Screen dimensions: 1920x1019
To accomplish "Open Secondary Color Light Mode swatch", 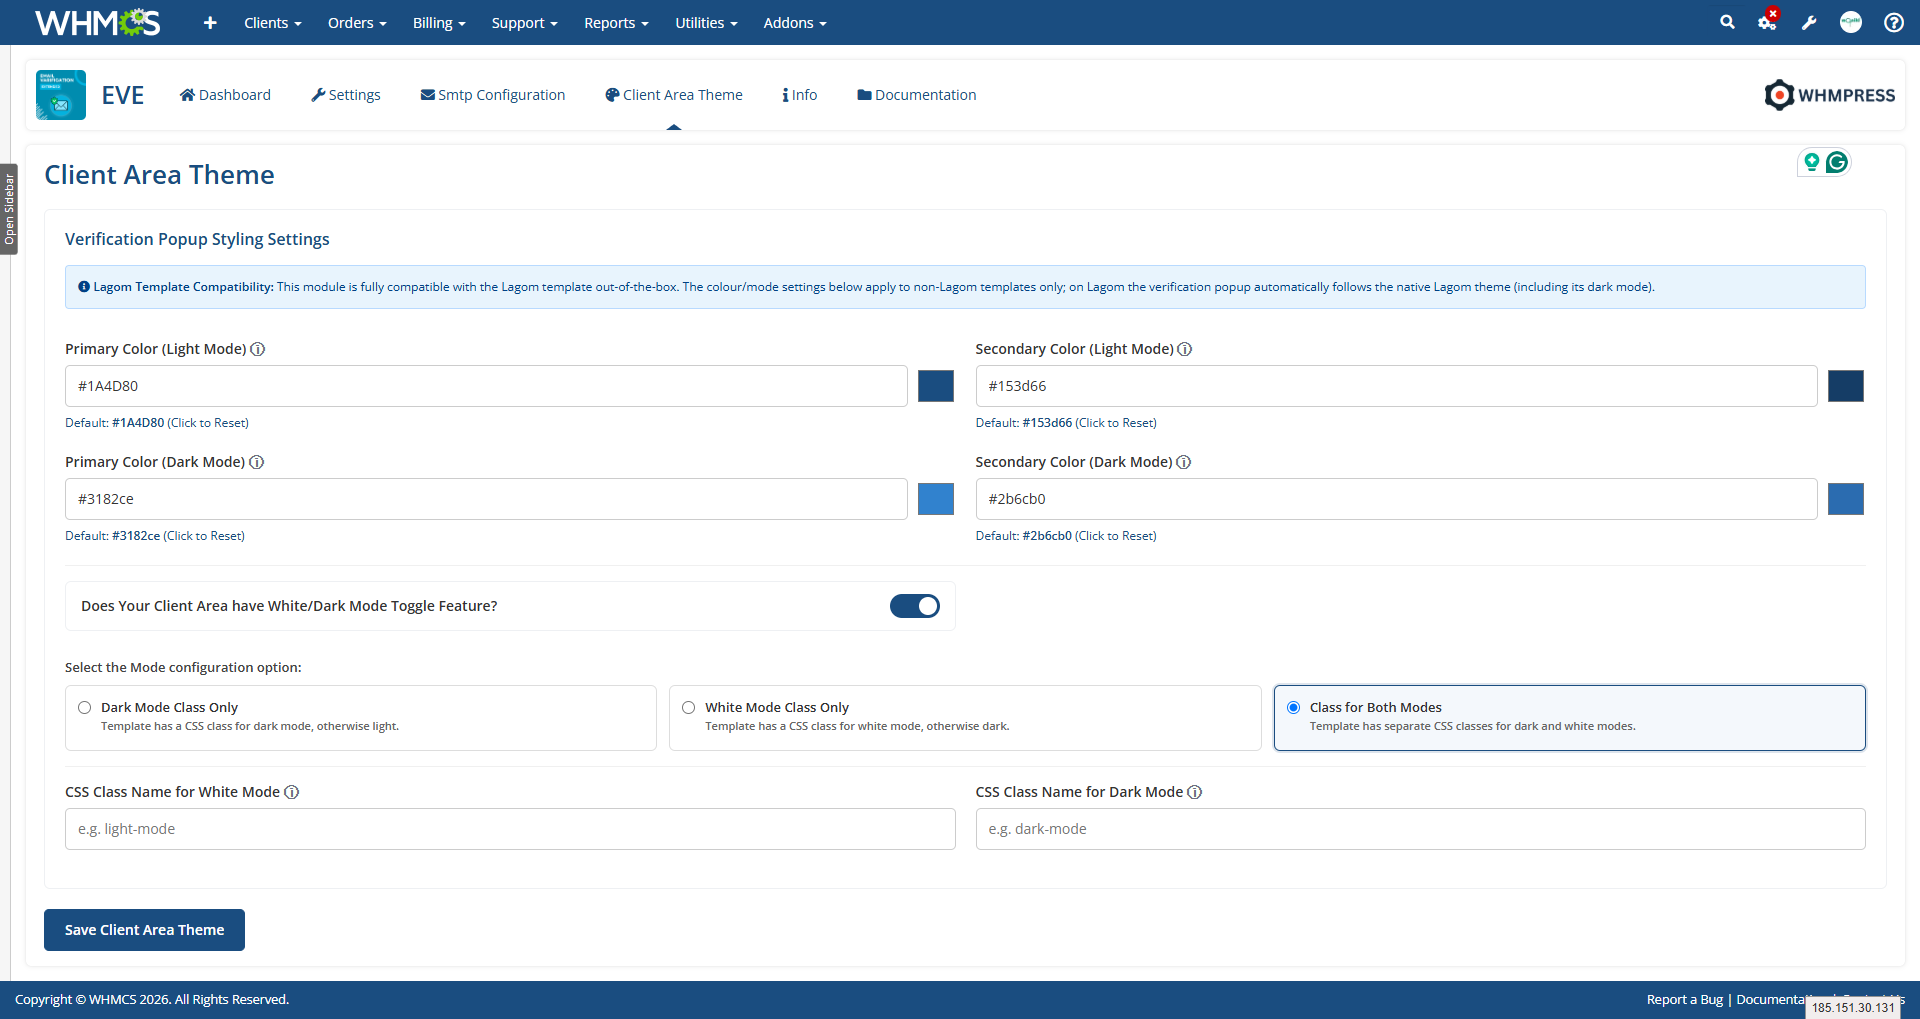I will pyautogui.click(x=1846, y=386).
